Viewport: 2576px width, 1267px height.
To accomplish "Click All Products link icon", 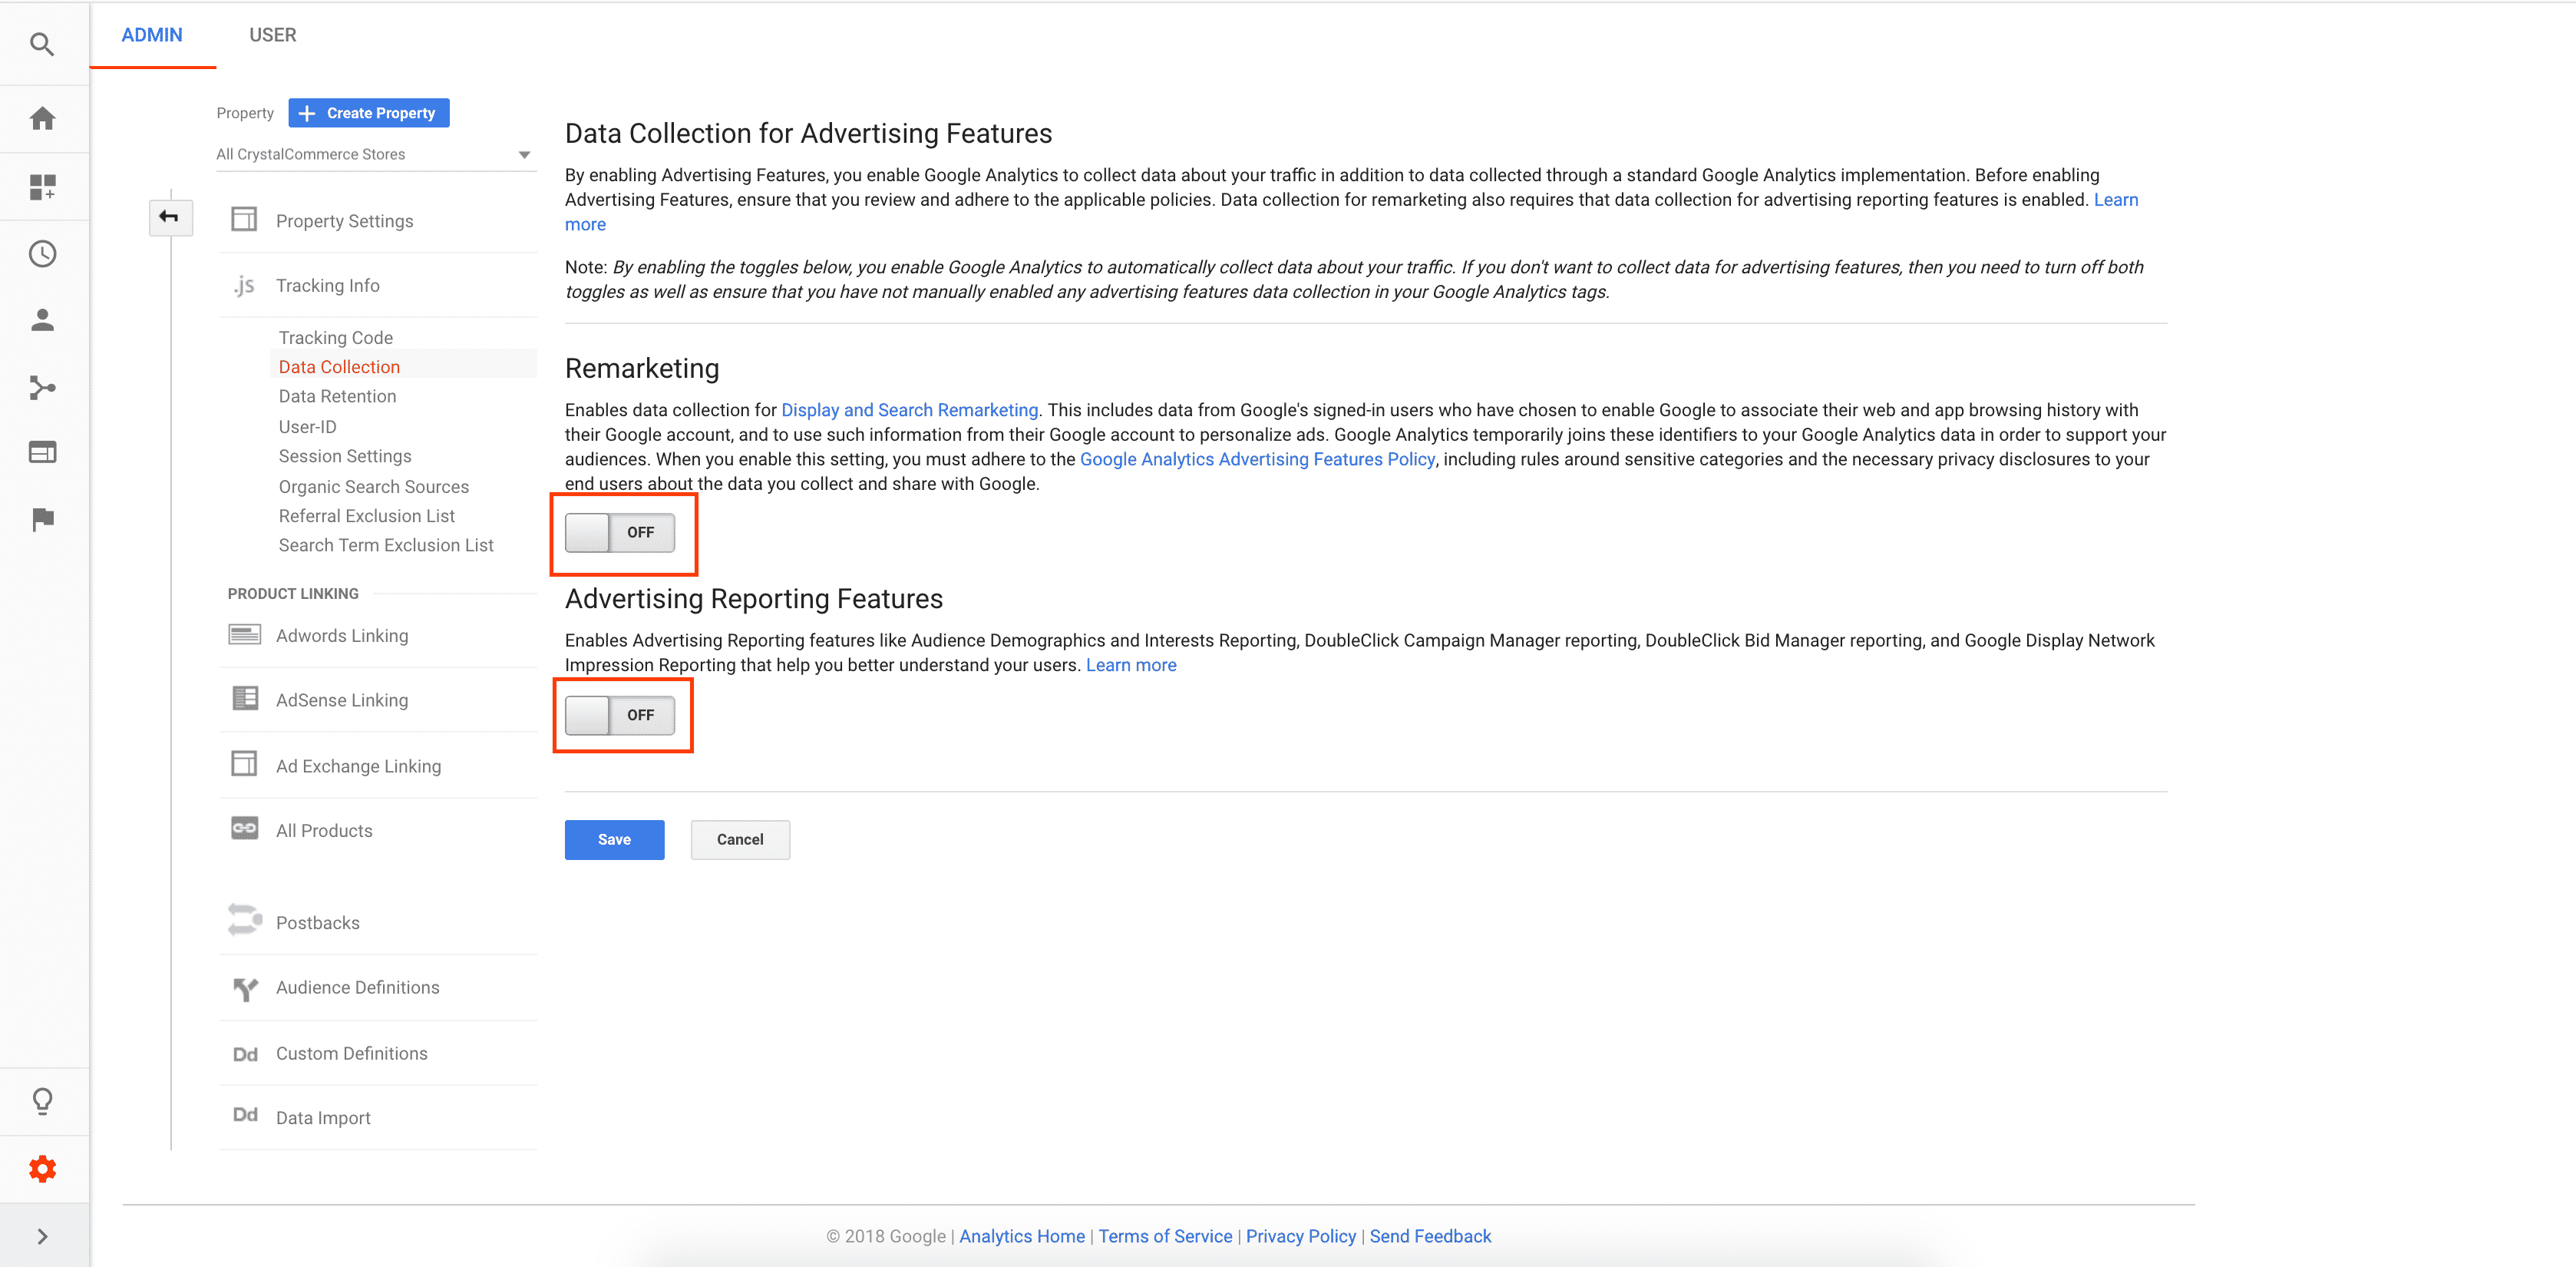I will [244, 829].
